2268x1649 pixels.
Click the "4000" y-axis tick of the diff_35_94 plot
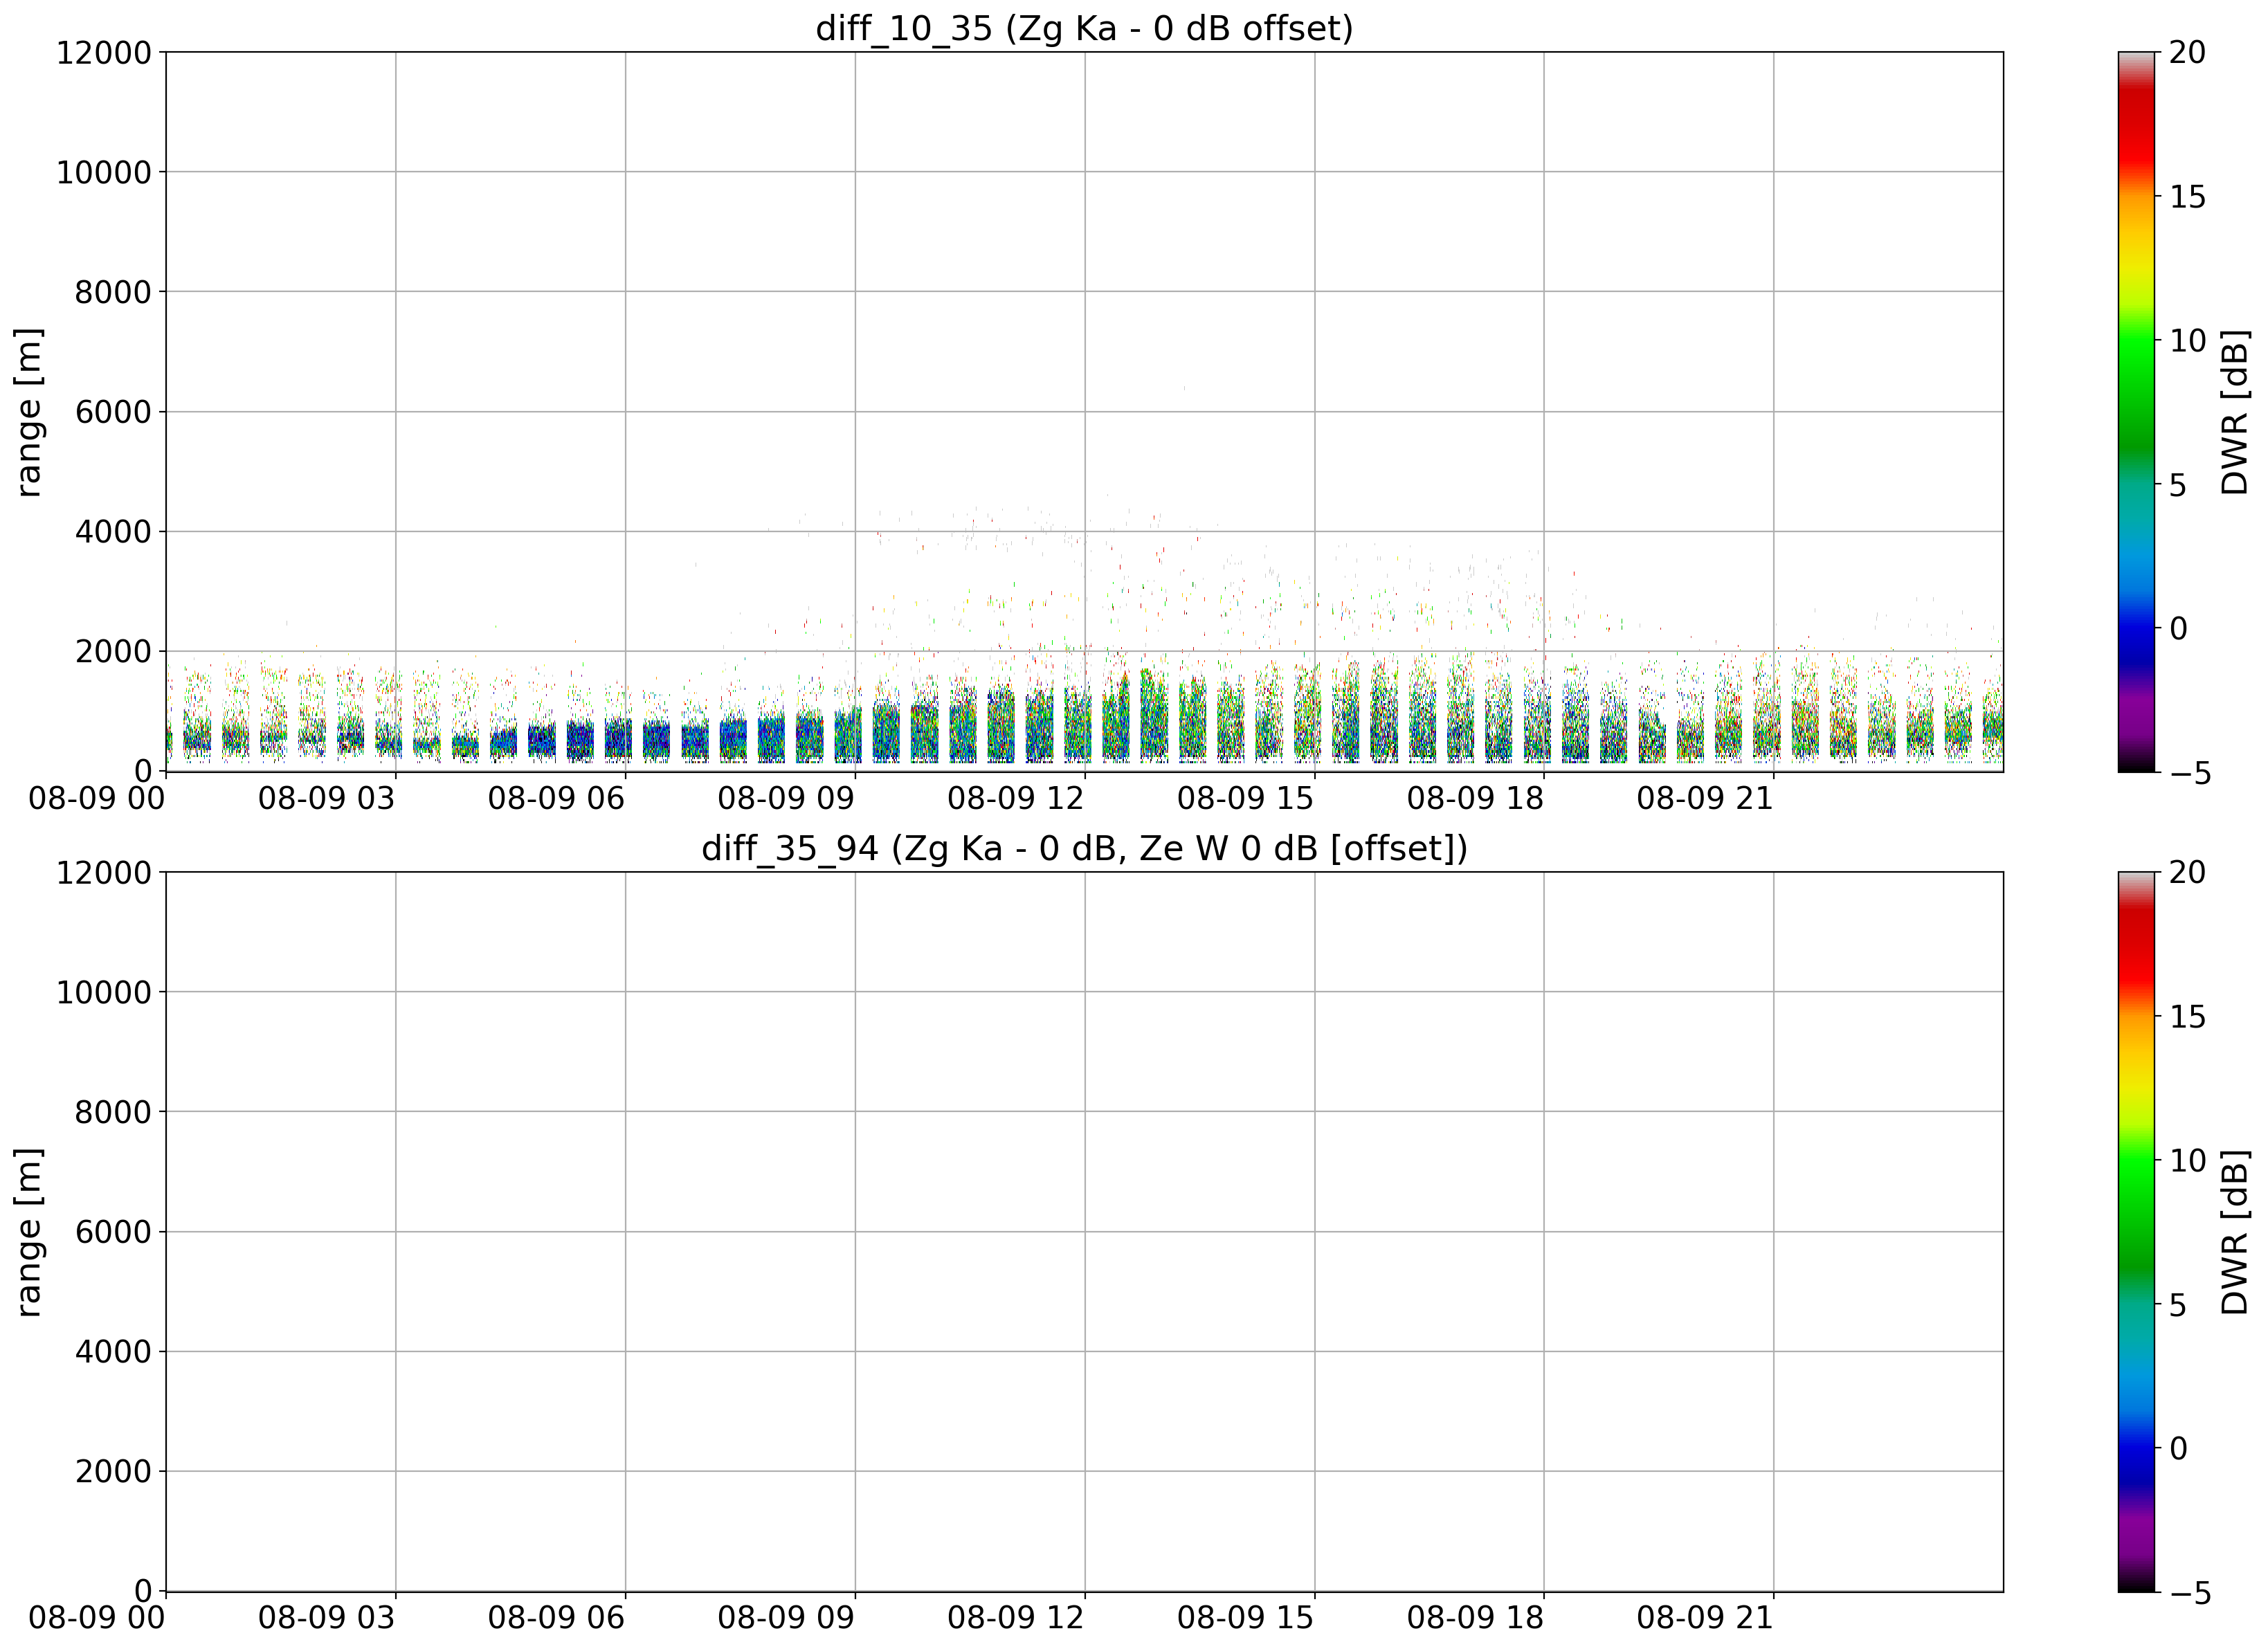pyautogui.click(x=113, y=1351)
